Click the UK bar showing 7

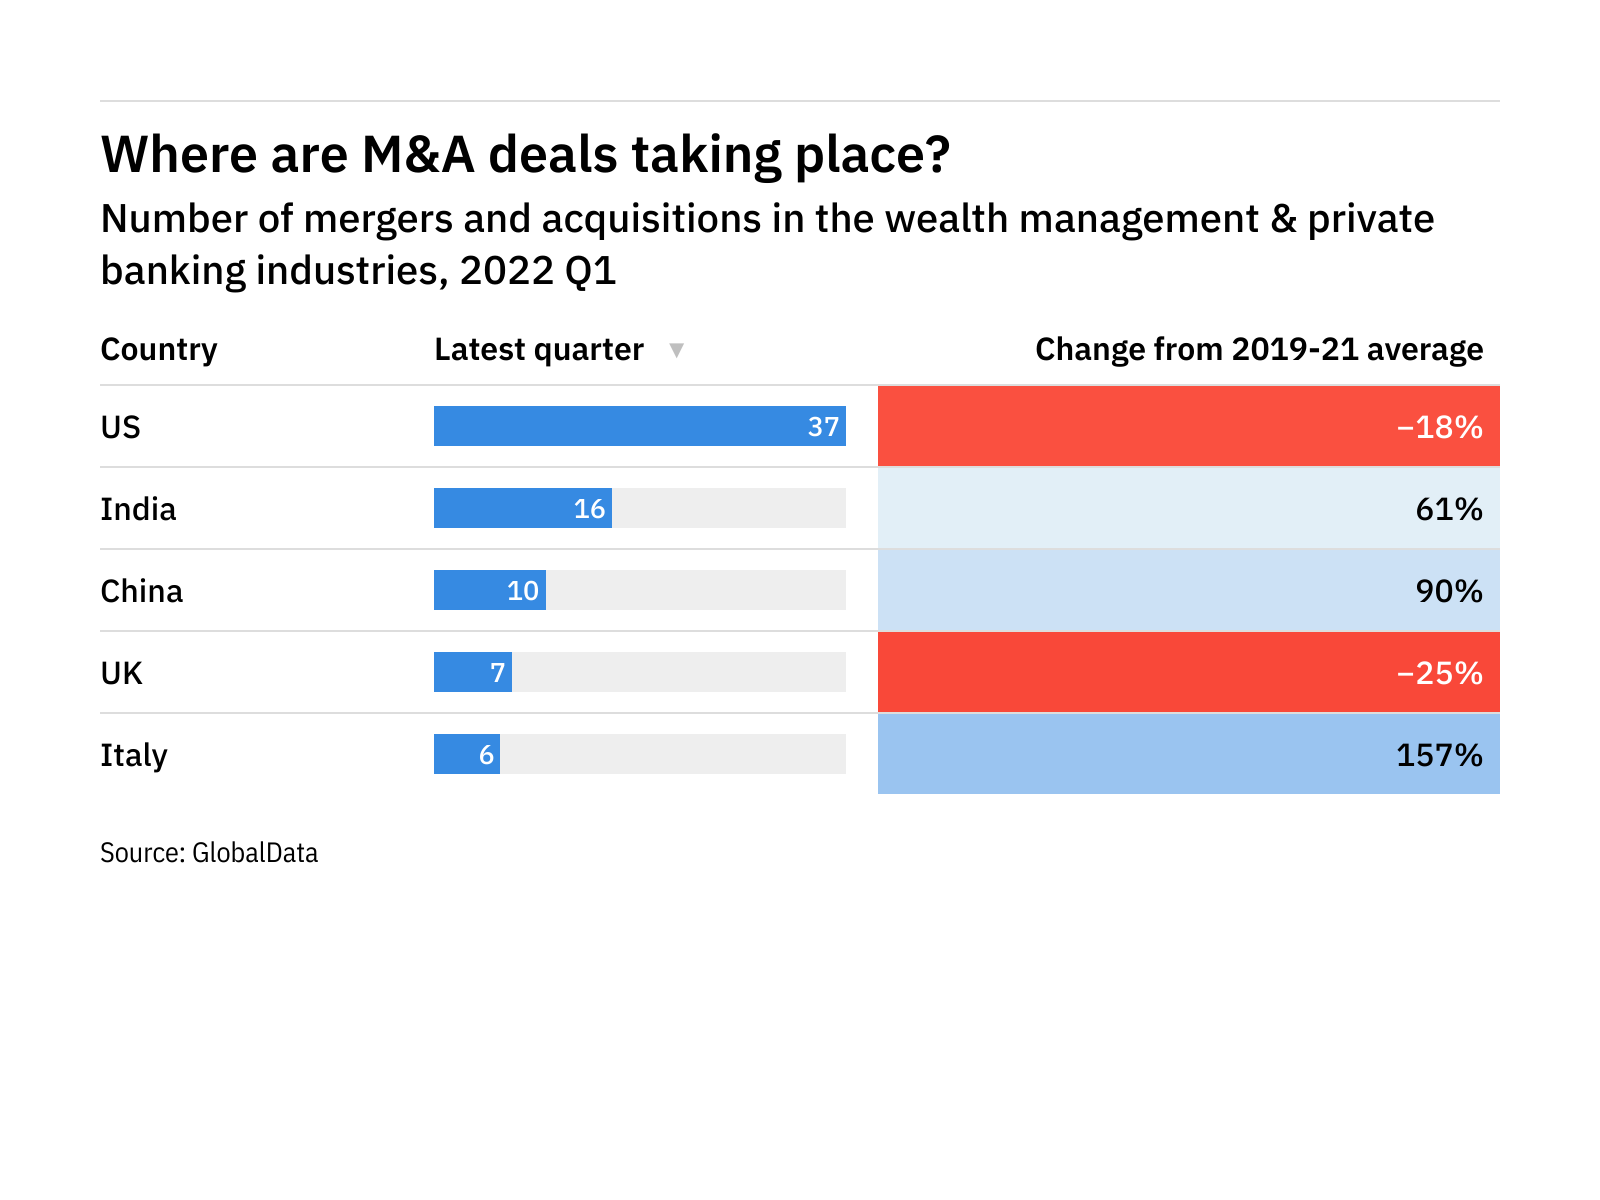coord(472,672)
